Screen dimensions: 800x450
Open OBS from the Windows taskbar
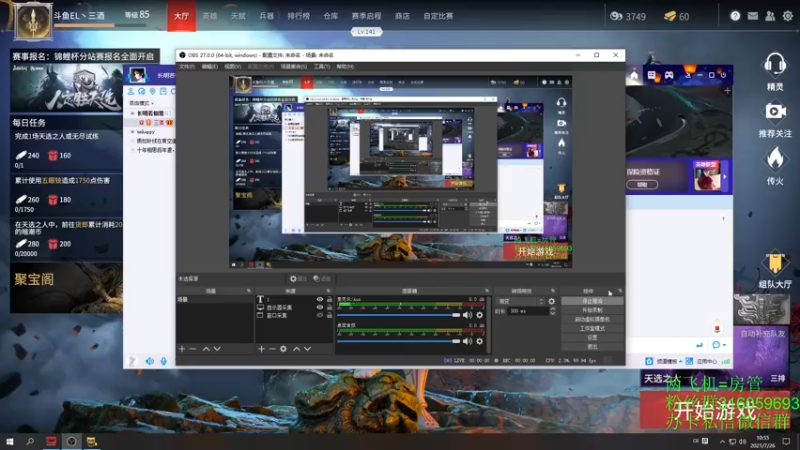point(71,441)
